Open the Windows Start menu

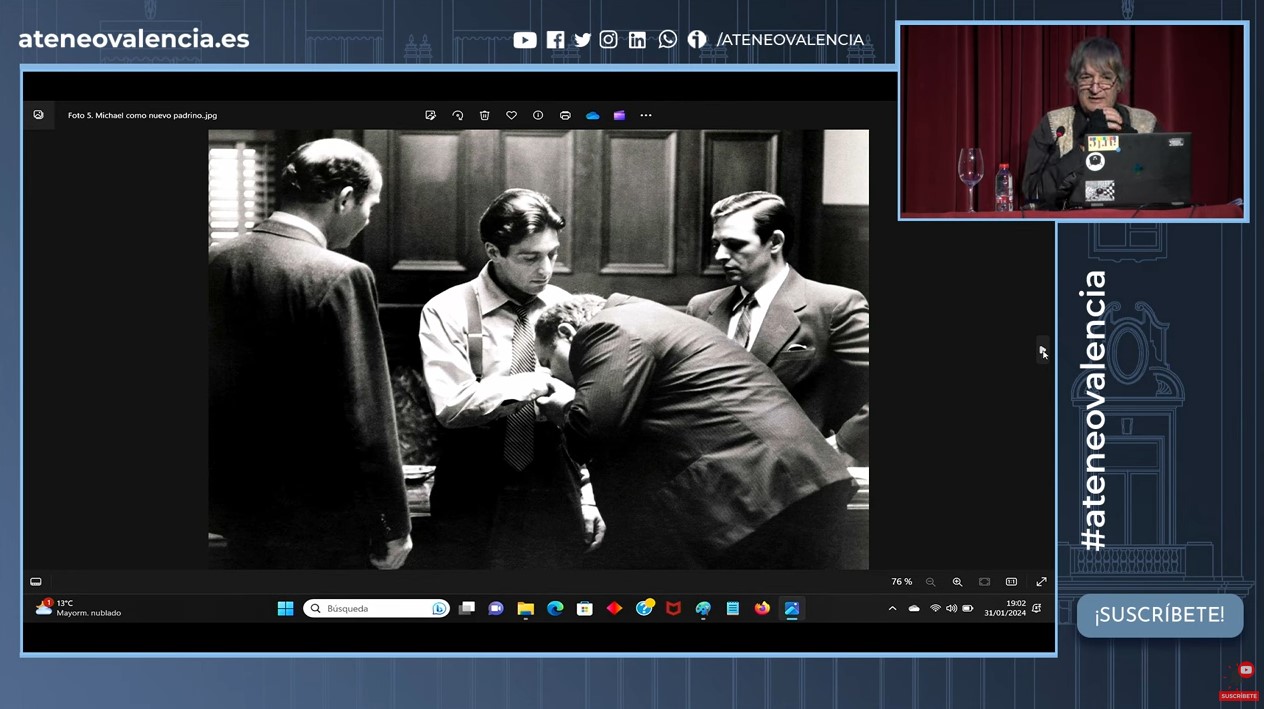click(x=286, y=608)
